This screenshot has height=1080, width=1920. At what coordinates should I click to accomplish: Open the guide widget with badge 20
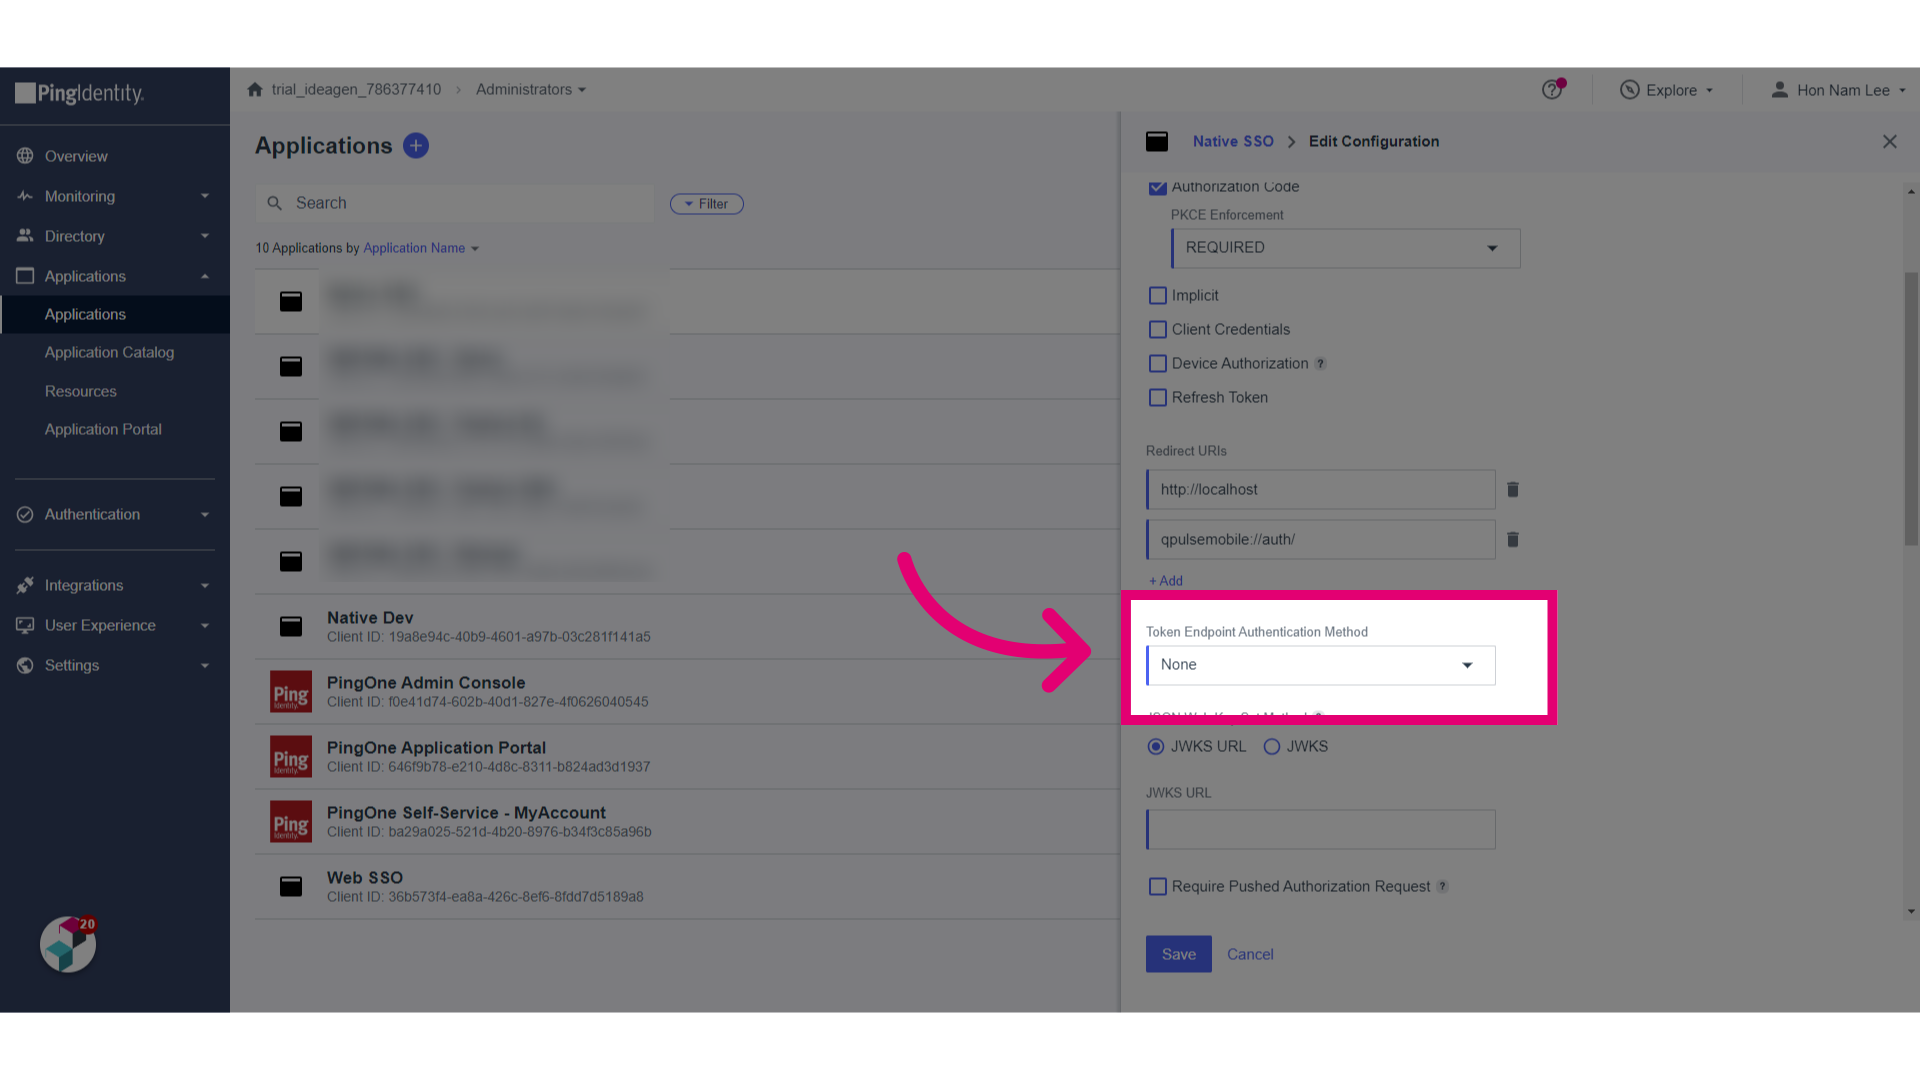pos(68,944)
